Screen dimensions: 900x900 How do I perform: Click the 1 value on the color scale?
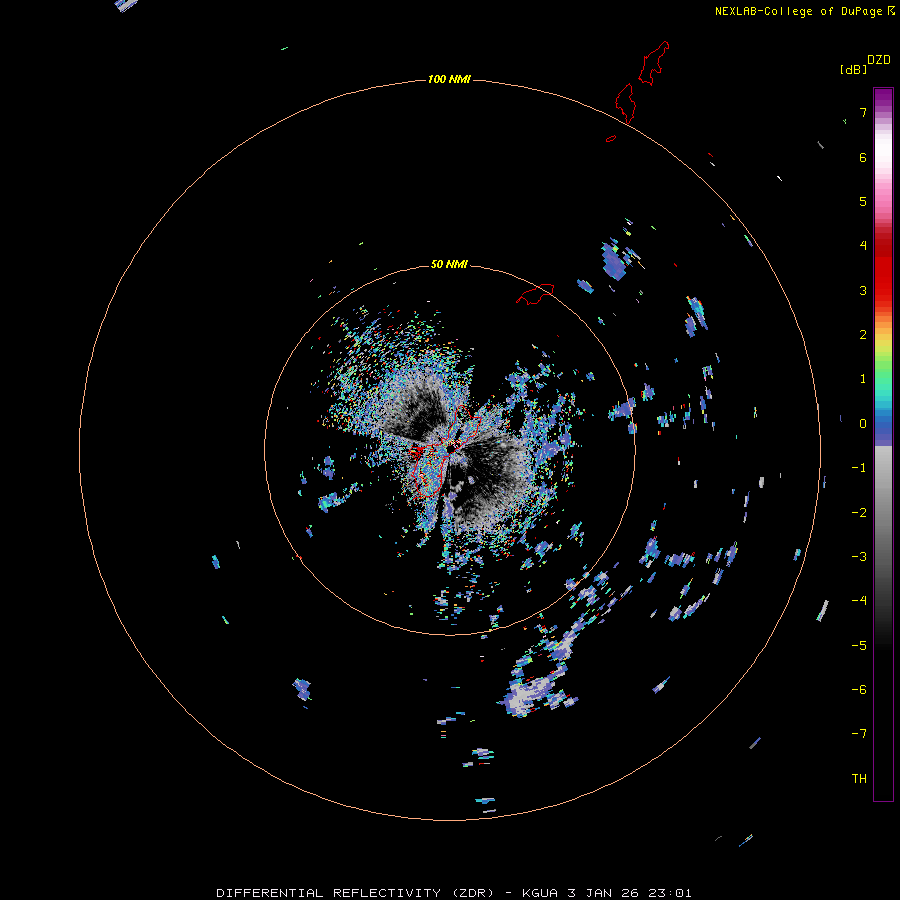click(863, 379)
